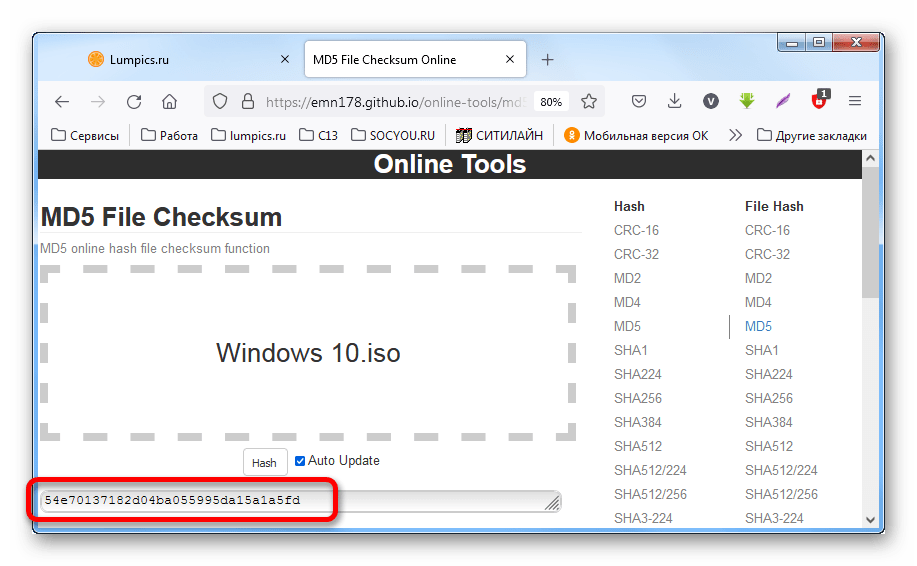Reload the current page
The image size is (917, 566).
coord(133,101)
